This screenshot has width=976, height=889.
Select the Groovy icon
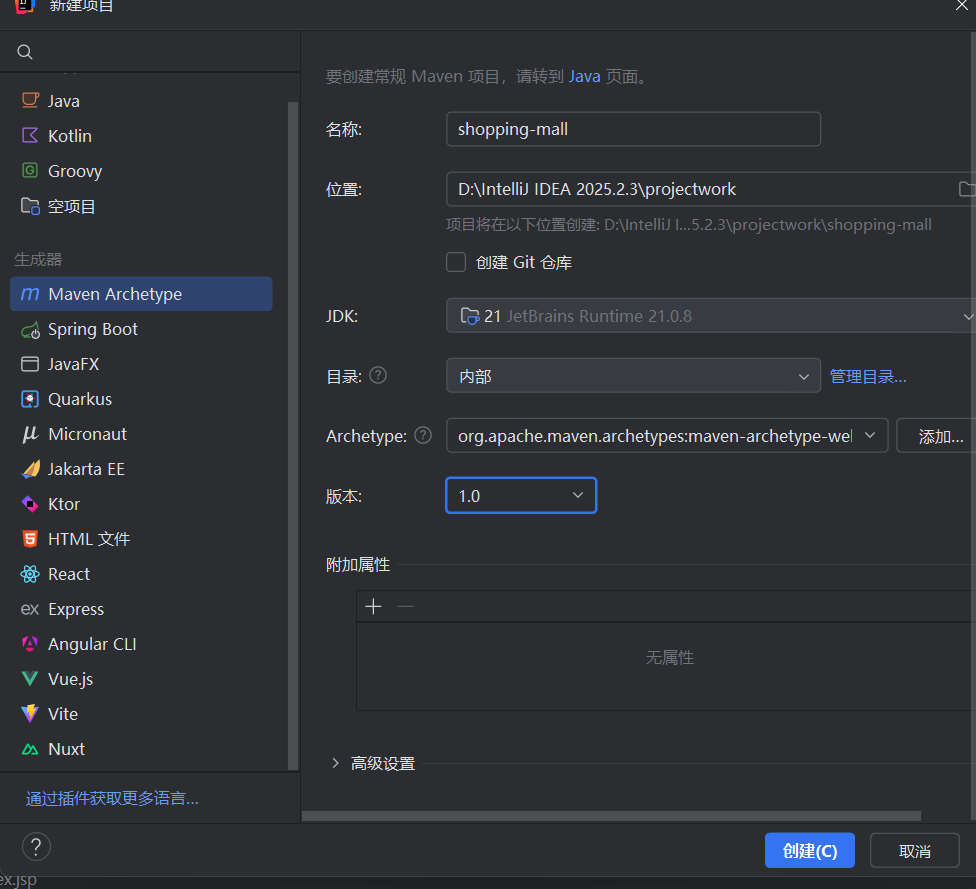point(30,170)
